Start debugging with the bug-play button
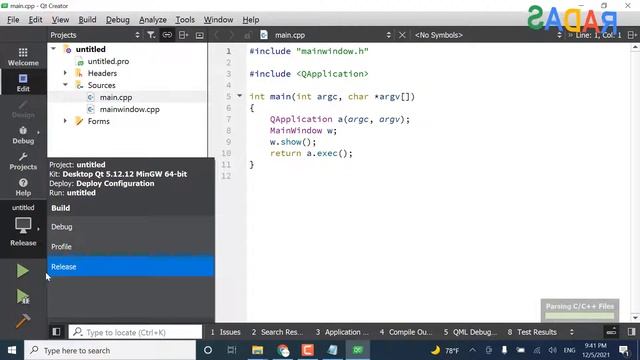The height and width of the screenshot is (360, 640). pyautogui.click(x=22, y=297)
